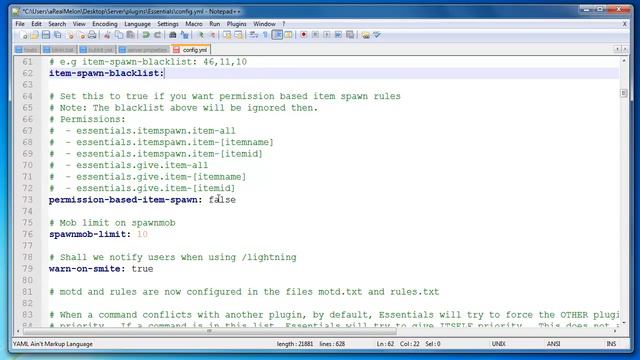Image resolution: width=640 pixels, height=360 pixels.
Task: Click the Close document toolbar icon
Action: (70, 35)
